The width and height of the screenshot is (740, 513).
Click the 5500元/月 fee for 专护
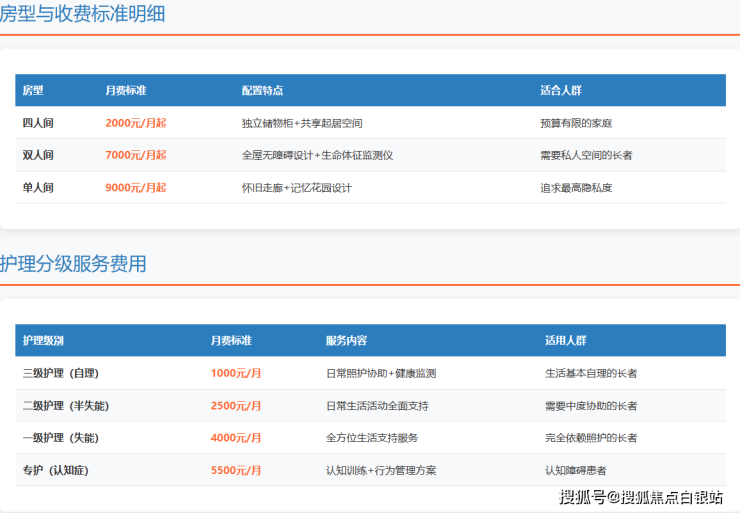tap(236, 470)
